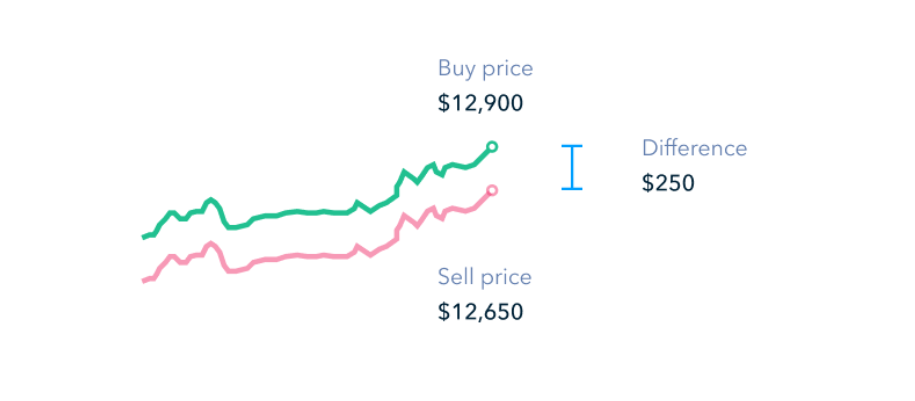Select the 'Sell price' label
This screenshot has width=915, height=401.
pyautogui.click(x=485, y=277)
